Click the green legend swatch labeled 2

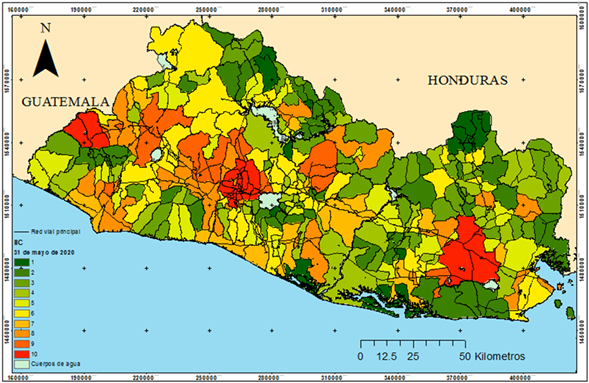coord(22,272)
